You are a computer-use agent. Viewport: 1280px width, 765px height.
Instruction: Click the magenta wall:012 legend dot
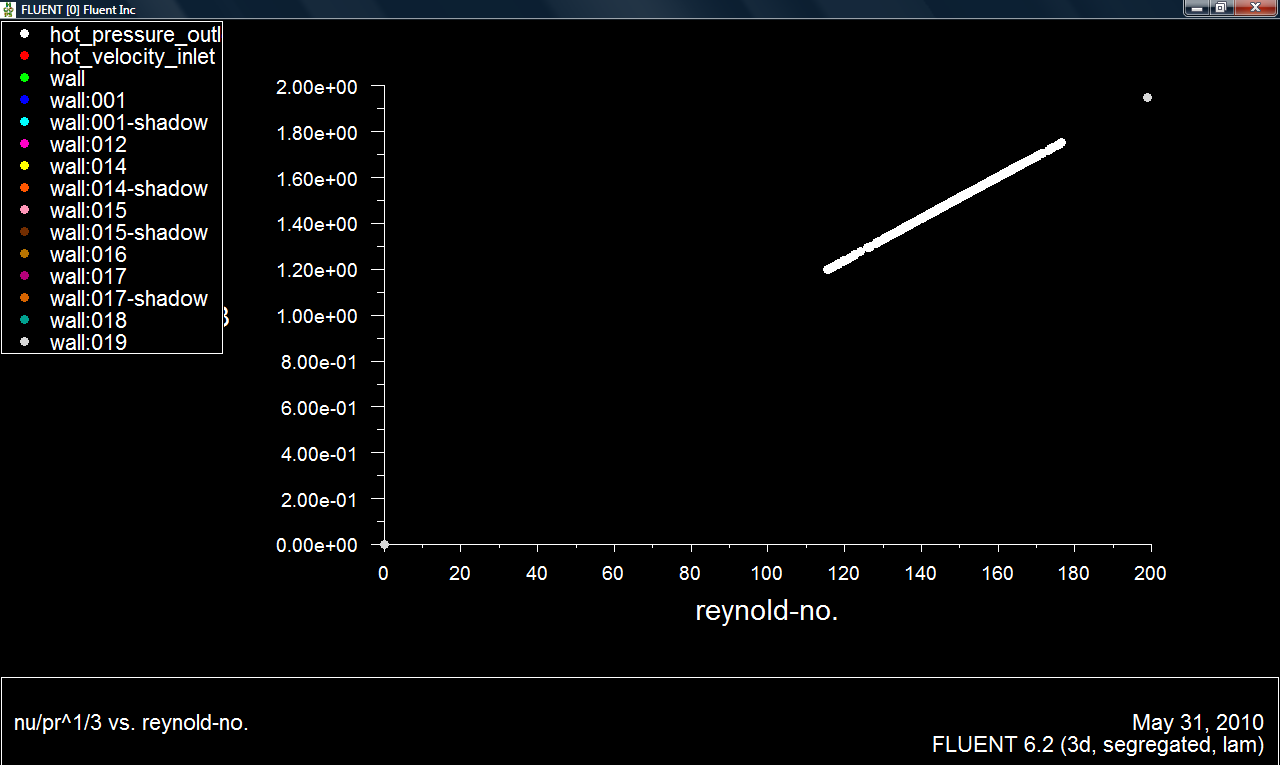click(24, 144)
